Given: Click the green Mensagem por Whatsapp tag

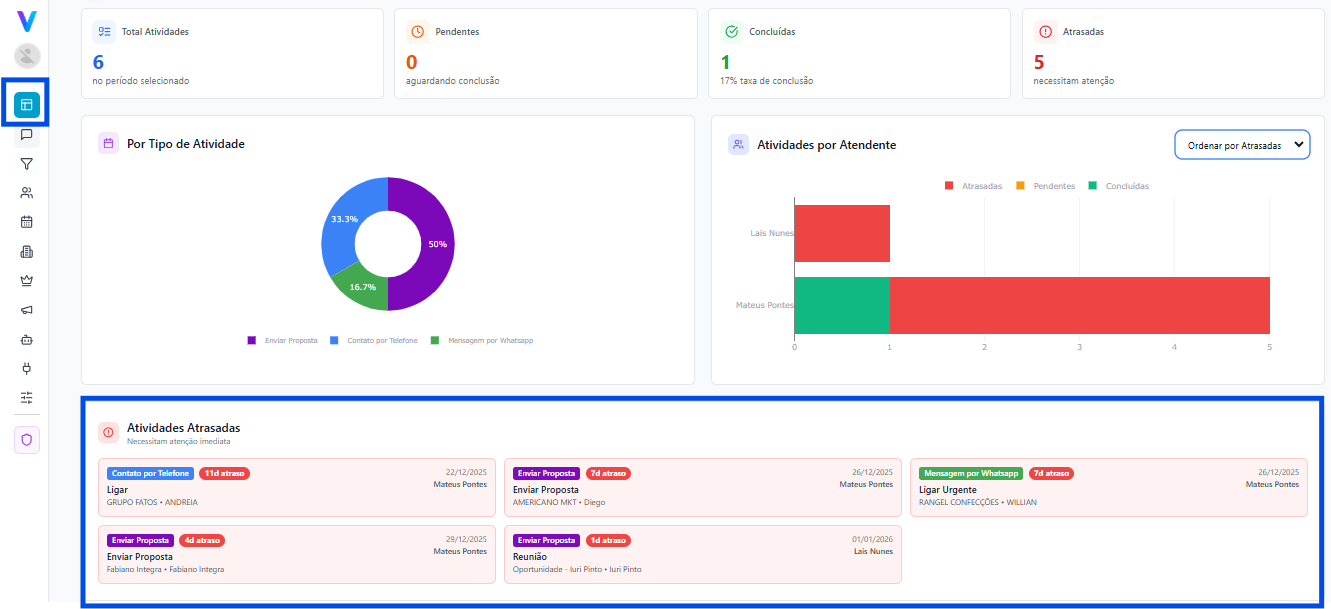Looking at the screenshot, I should [x=971, y=473].
